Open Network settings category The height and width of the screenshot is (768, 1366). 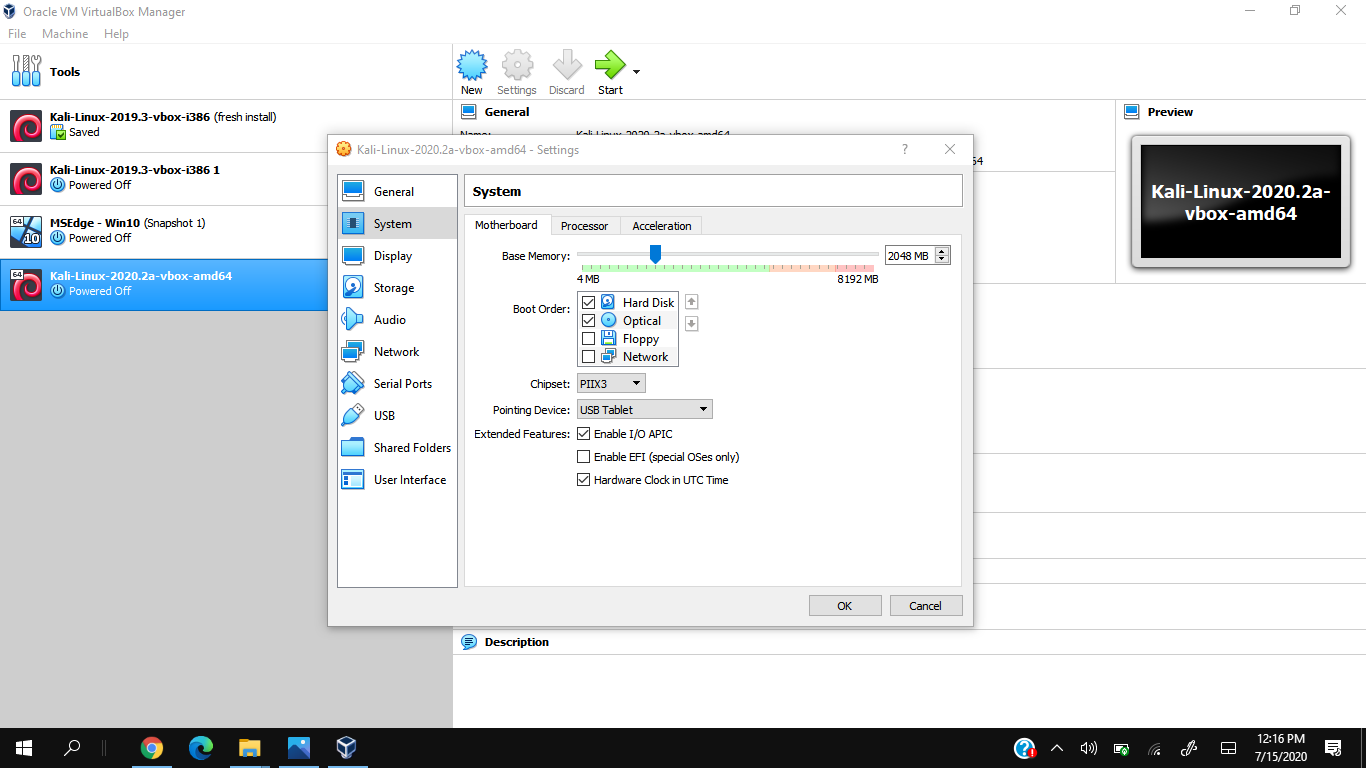pyautogui.click(x=397, y=352)
